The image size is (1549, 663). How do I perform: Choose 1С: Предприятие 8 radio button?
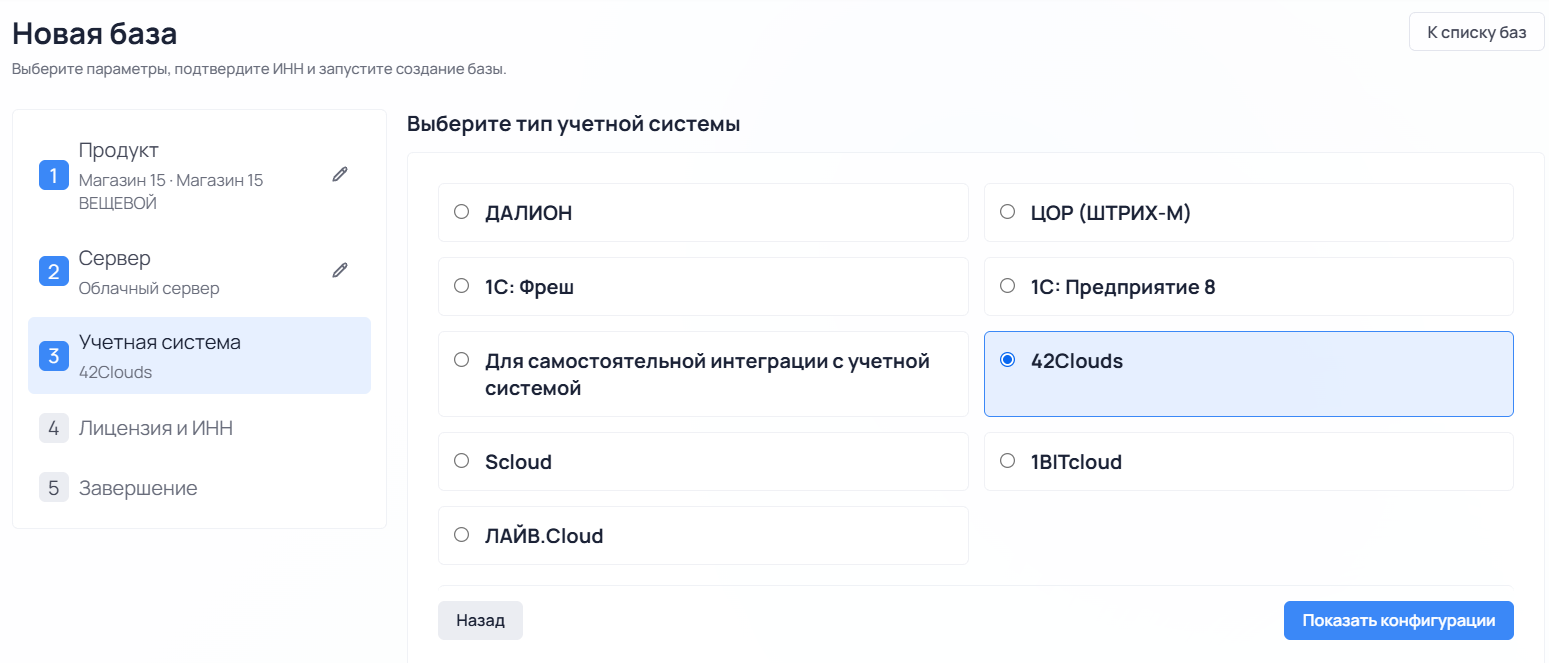[1008, 286]
